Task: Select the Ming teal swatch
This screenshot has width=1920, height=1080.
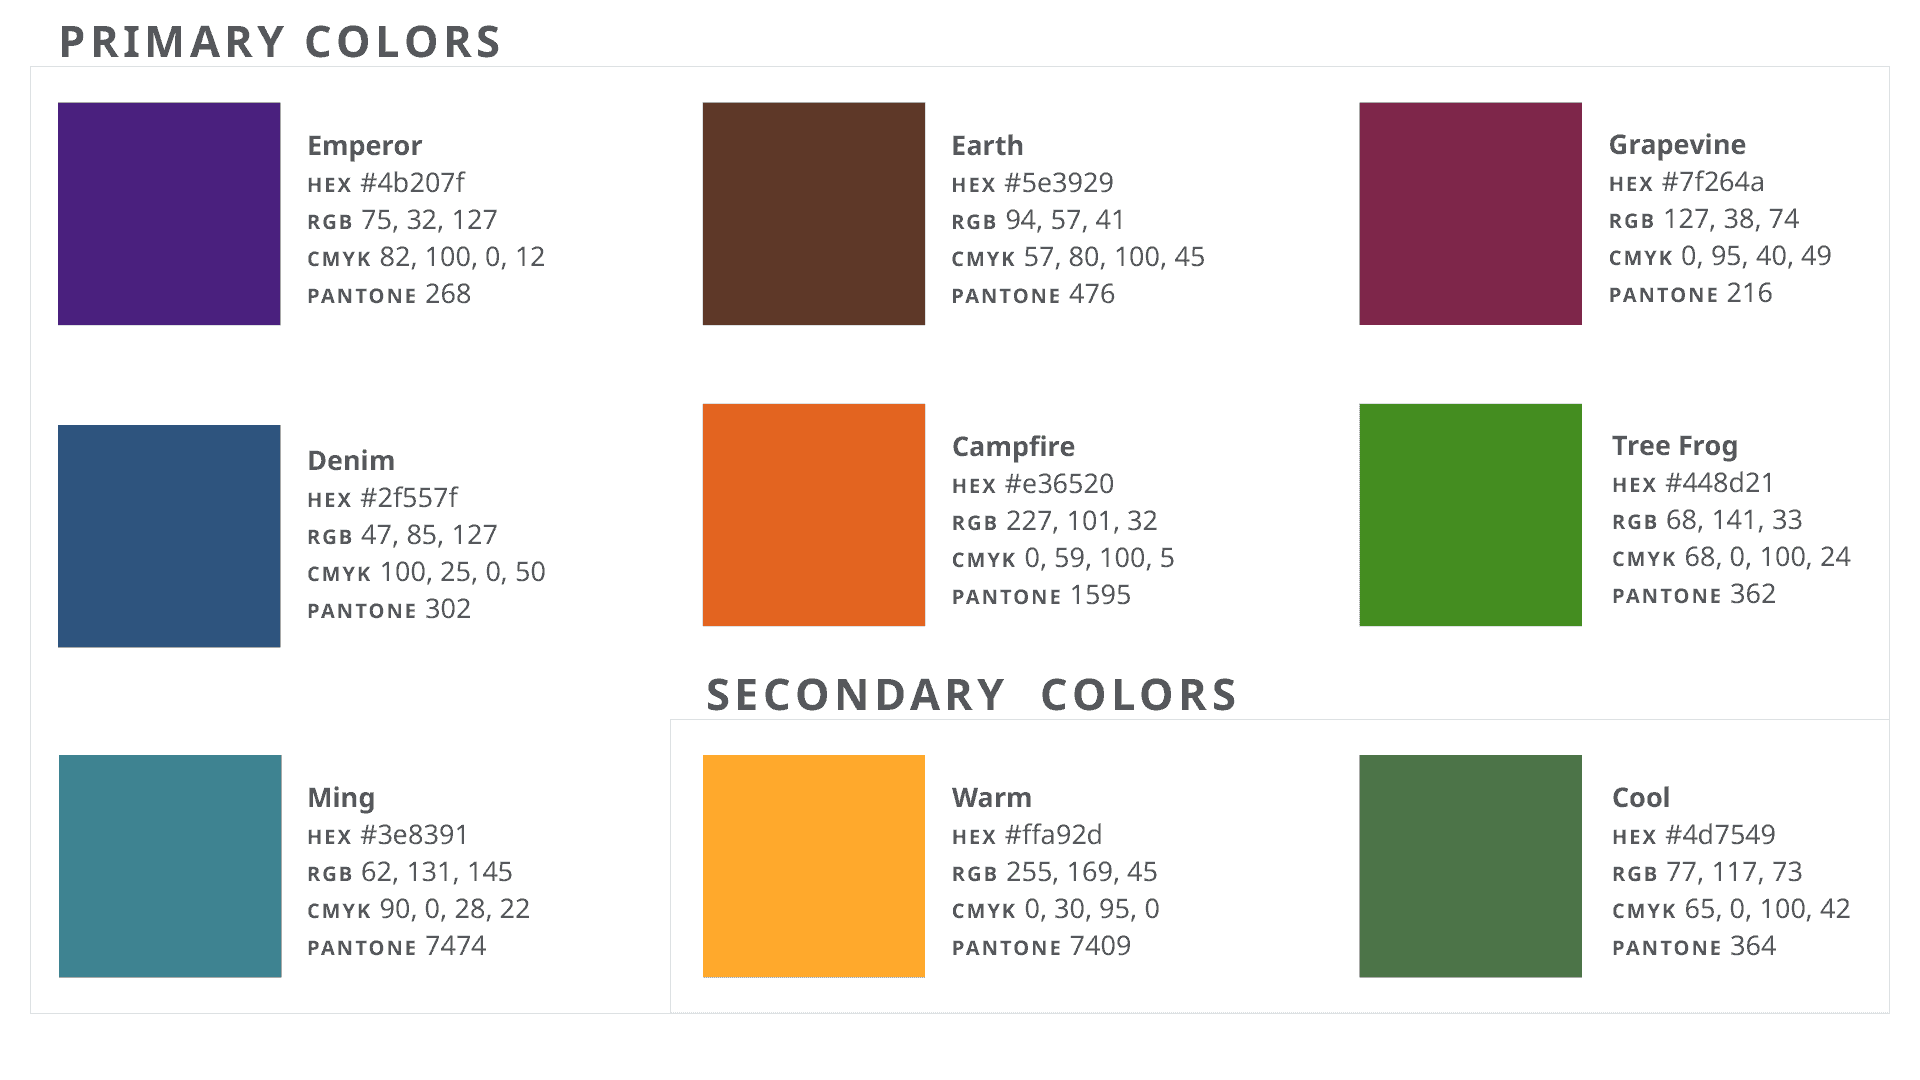Action: 170,866
